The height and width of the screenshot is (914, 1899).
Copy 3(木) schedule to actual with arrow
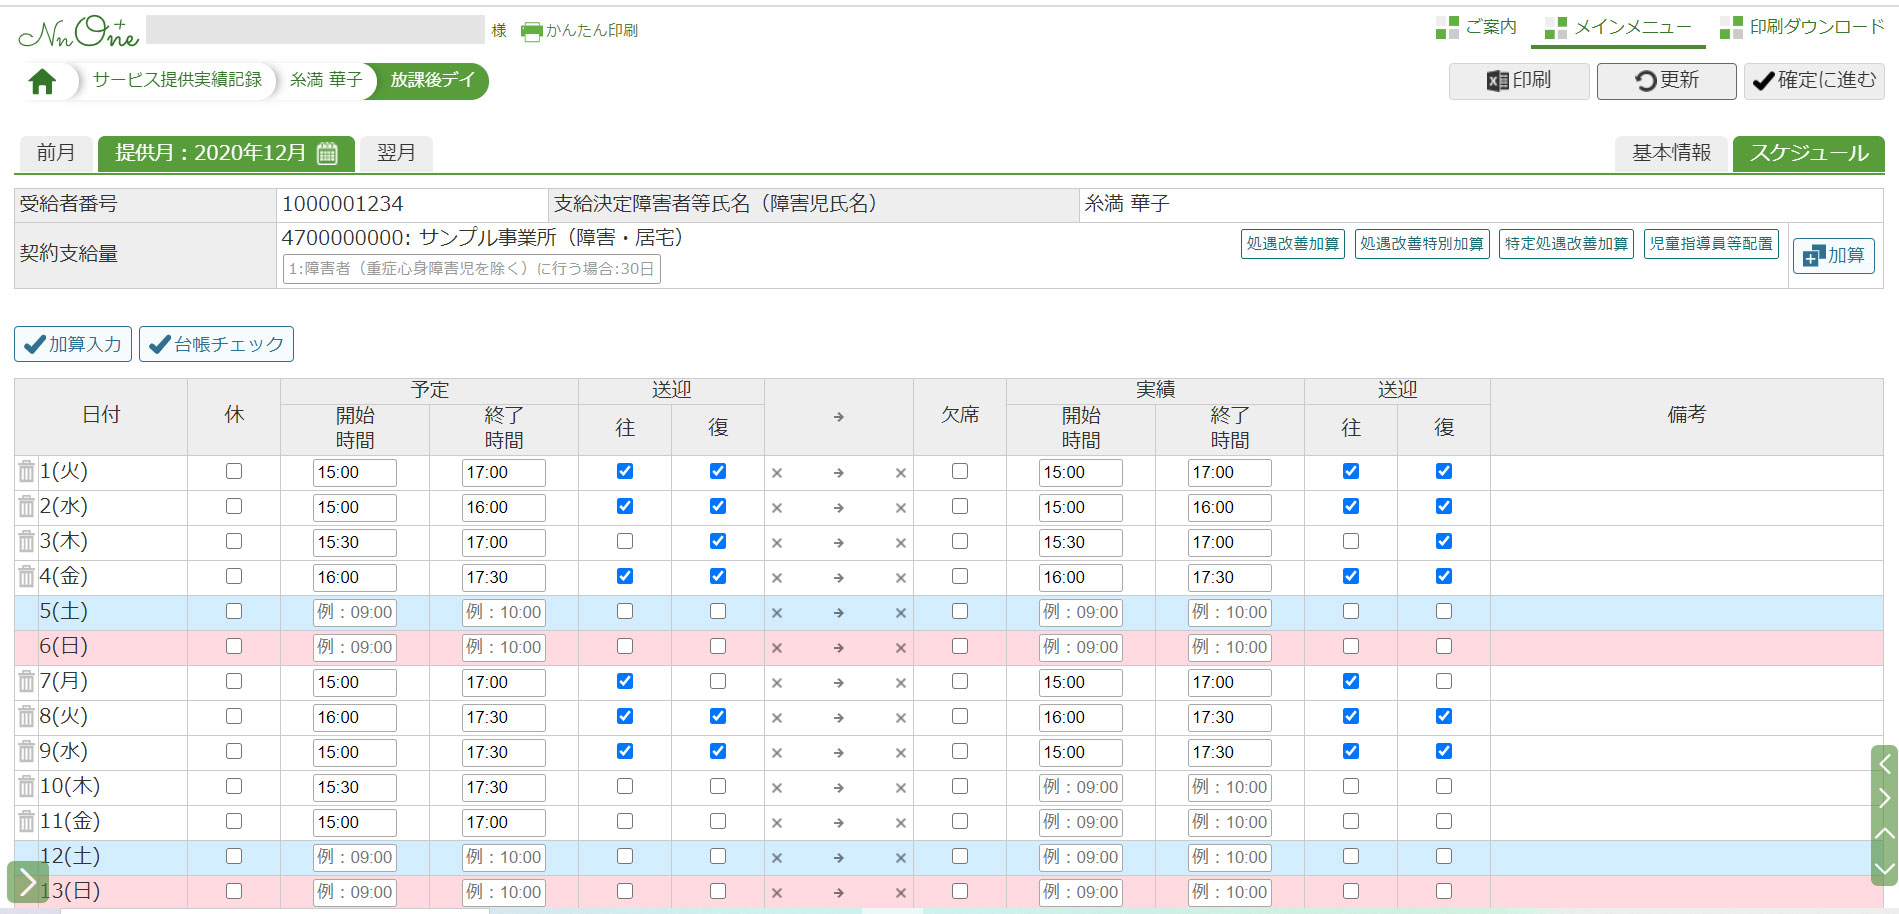coord(838,543)
